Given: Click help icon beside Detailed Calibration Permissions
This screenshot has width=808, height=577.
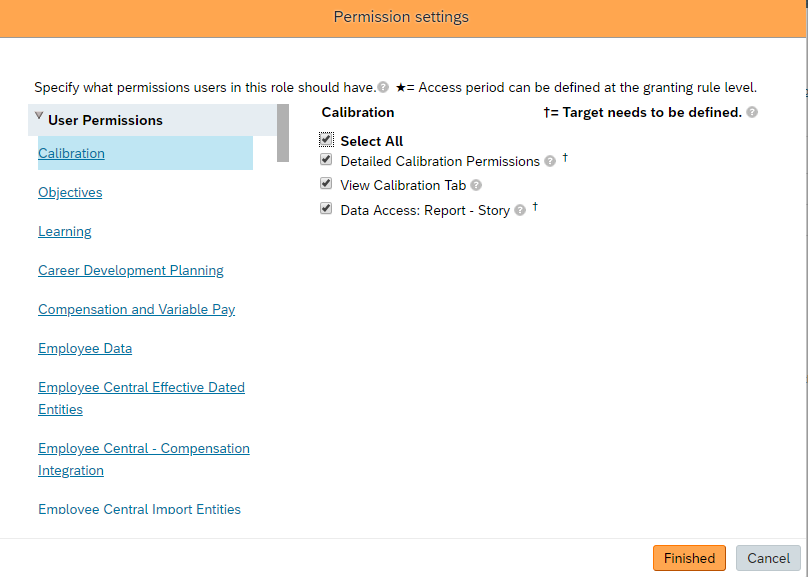Looking at the screenshot, I should pos(550,162).
